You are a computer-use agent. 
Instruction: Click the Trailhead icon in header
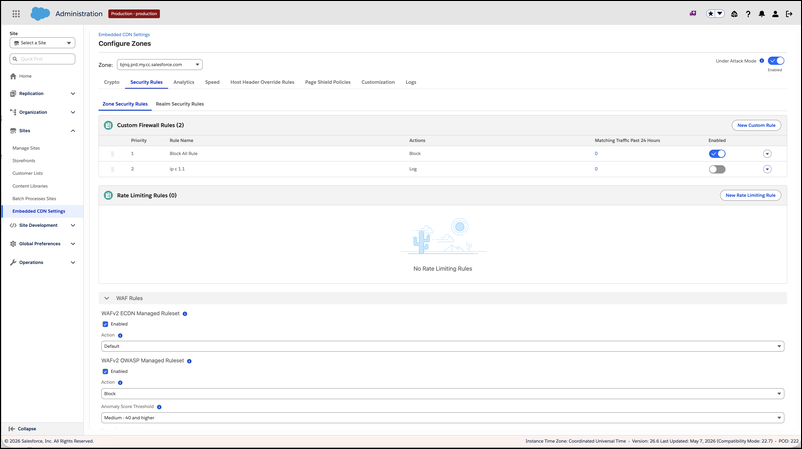[734, 14]
